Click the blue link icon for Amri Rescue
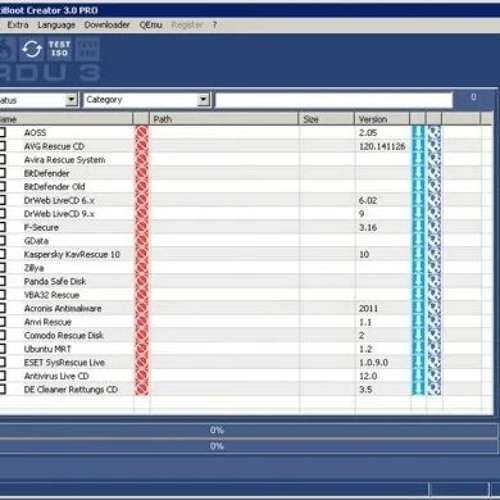Screen dimensions: 500x500 pos(434,322)
